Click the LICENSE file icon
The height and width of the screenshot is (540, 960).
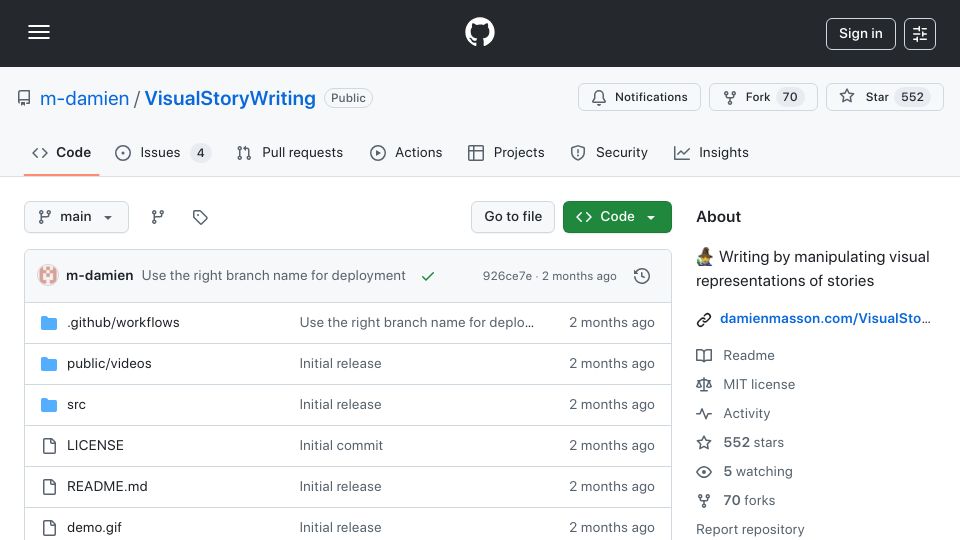point(50,446)
